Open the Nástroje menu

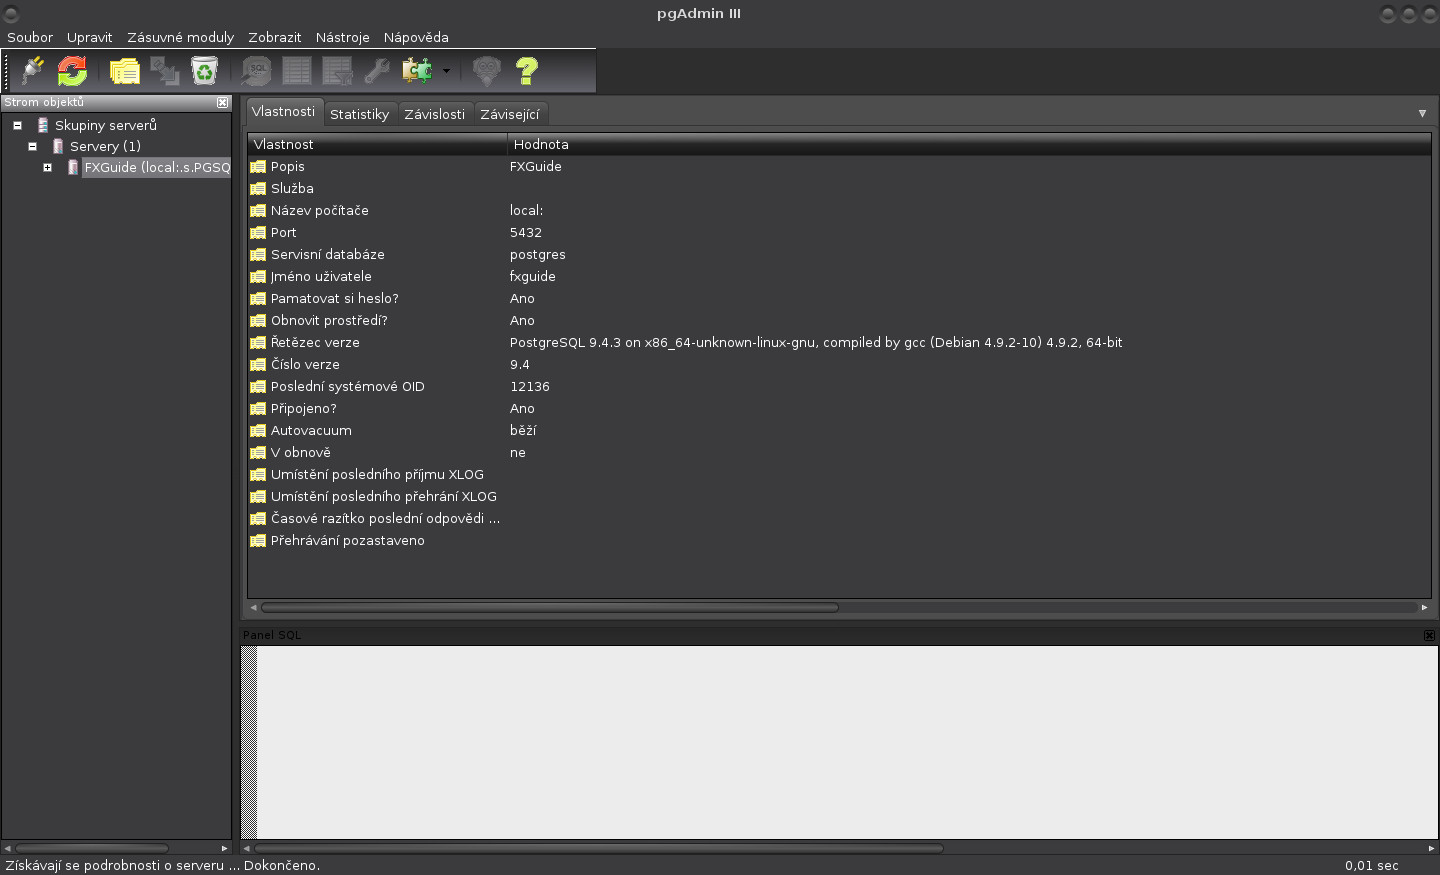click(x=342, y=37)
